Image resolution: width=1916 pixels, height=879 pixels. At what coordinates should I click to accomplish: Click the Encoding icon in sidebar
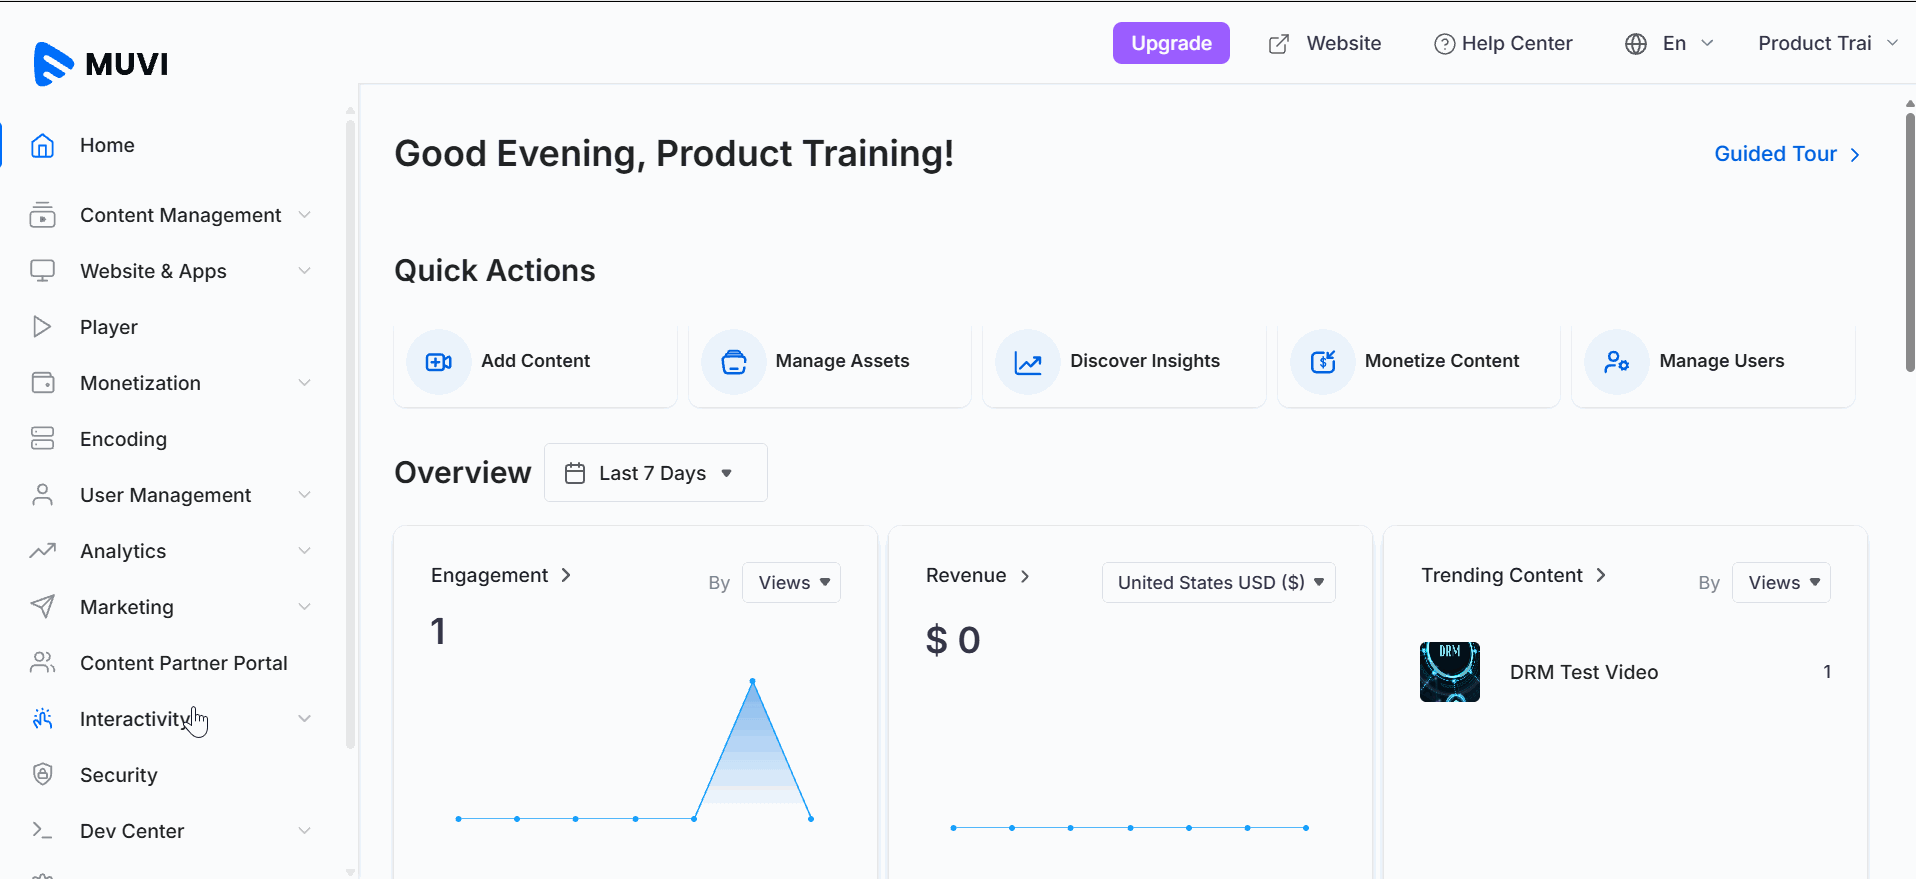pos(42,438)
